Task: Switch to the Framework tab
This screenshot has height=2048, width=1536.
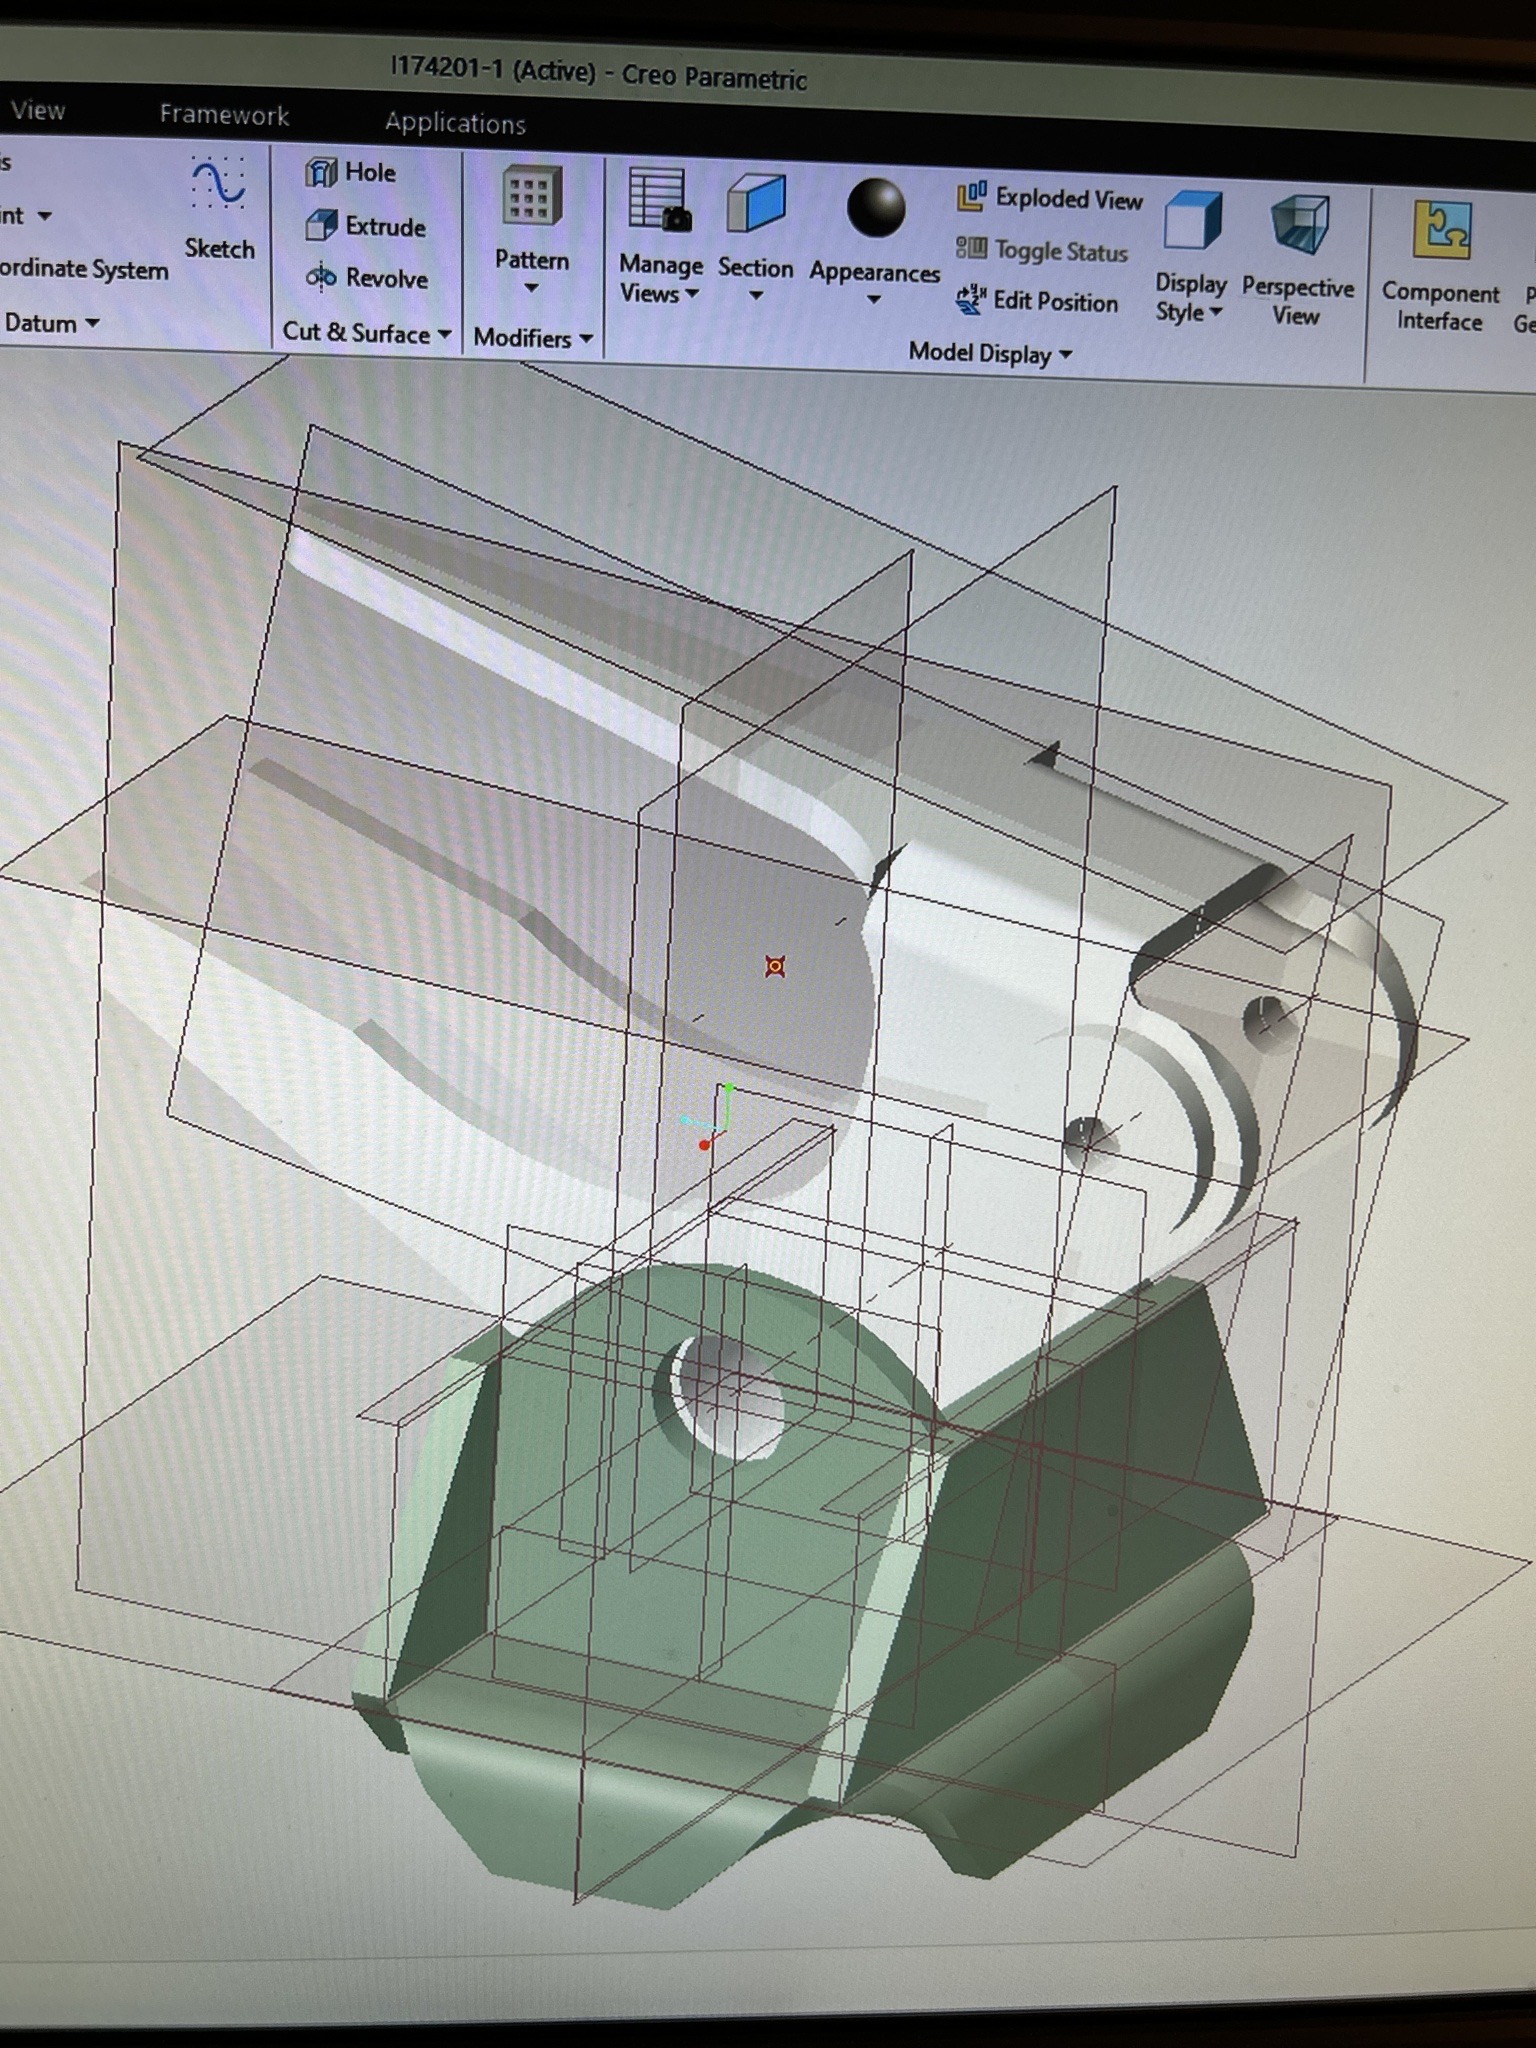Action: coord(224,115)
